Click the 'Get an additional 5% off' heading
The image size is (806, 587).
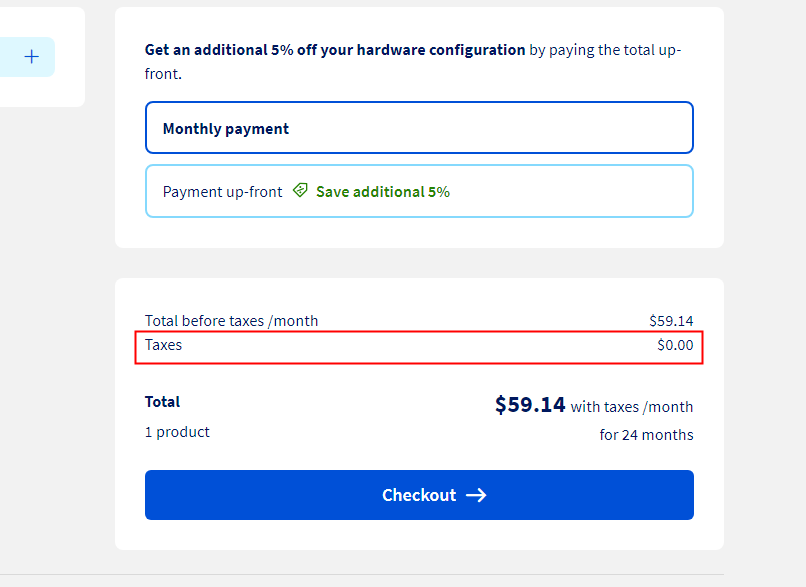pyautogui.click(x=335, y=50)
